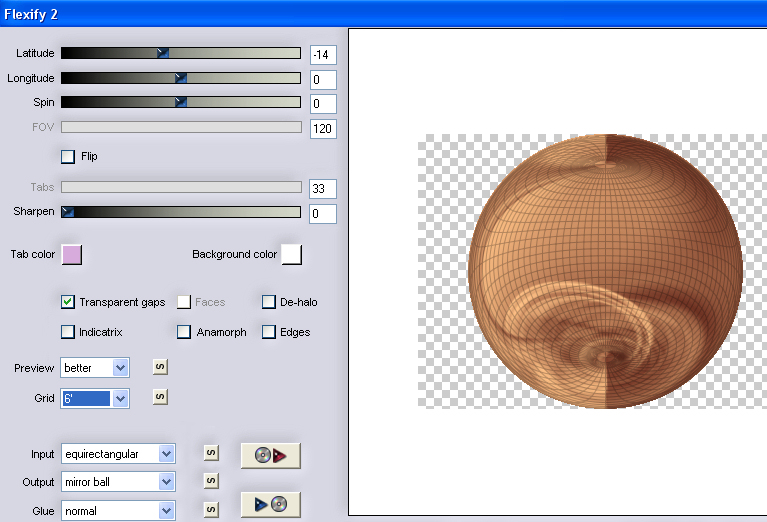Click the S button next to Output
The height and width of the screenshot is (522, 767).
tap(211, 481)
